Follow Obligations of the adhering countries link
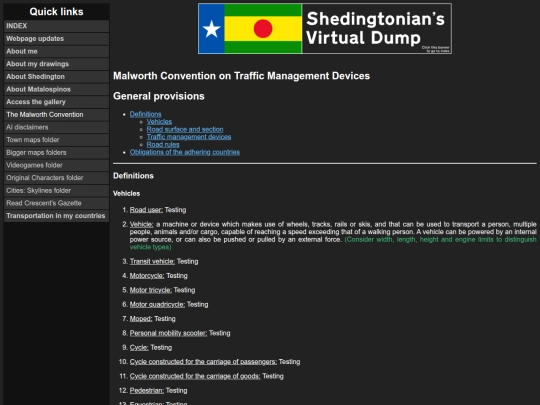Screen dimensions: 540x405 185,152
